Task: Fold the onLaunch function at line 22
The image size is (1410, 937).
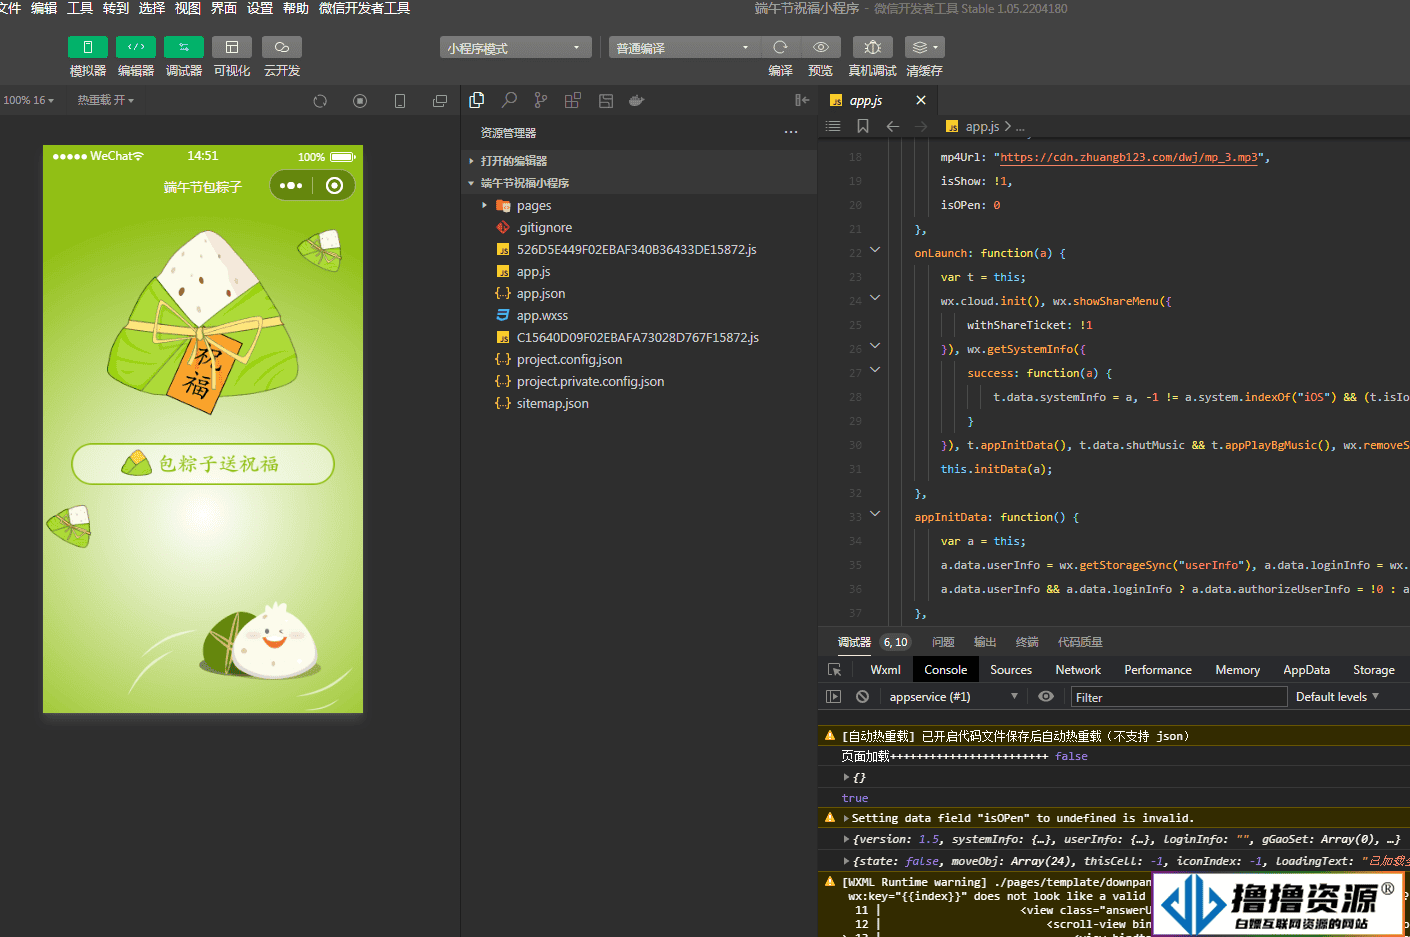Action: coord(875,250)
